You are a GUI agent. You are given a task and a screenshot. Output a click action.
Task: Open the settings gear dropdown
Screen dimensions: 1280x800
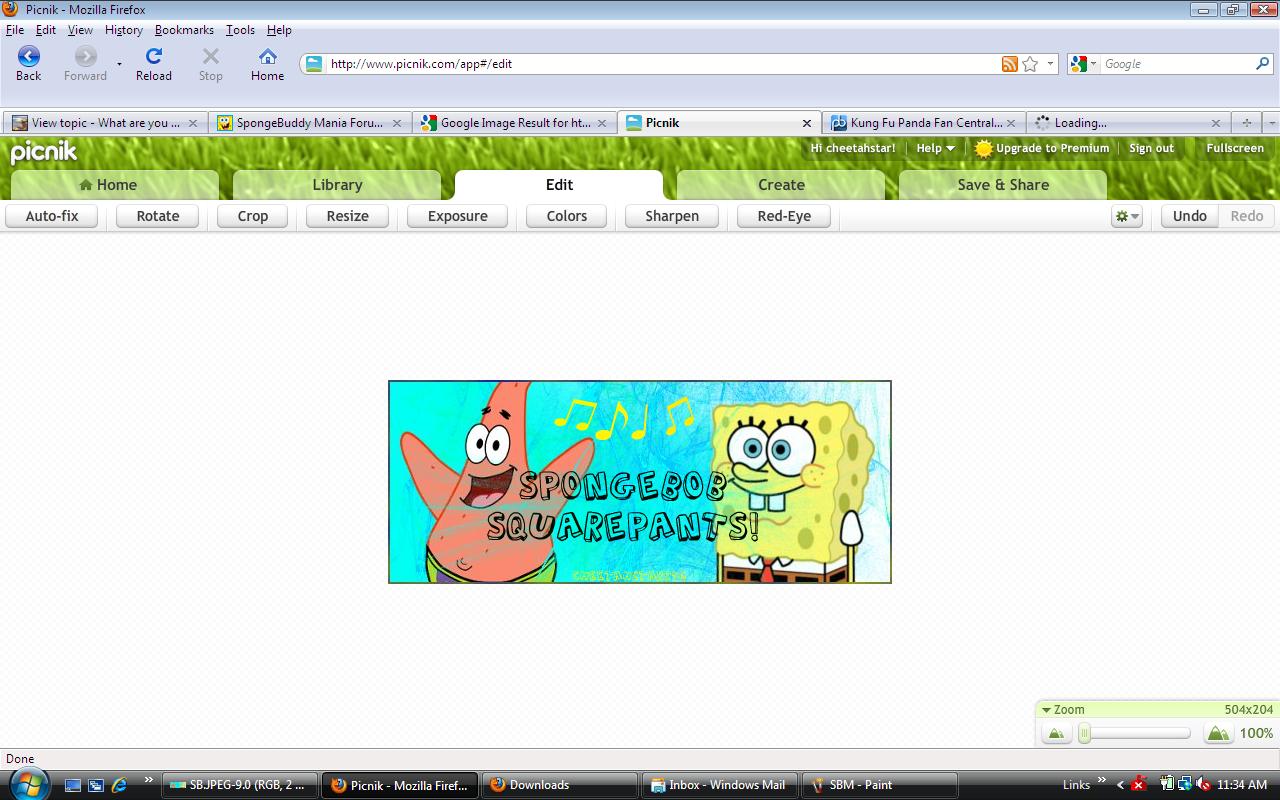pos(1126,216)
